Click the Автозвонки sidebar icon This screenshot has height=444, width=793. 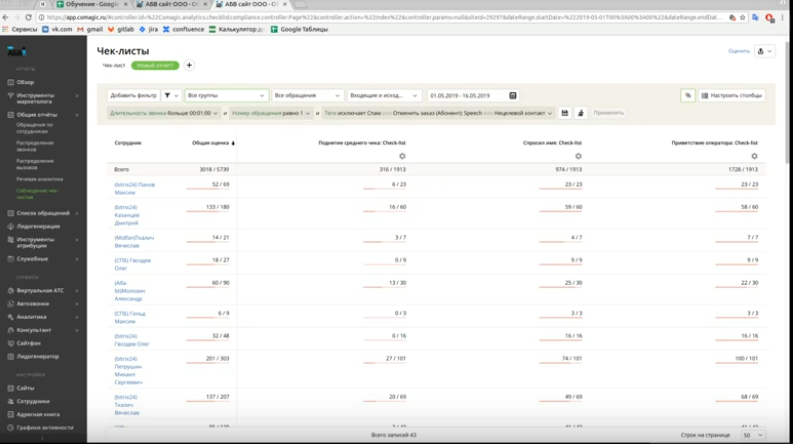11,303
